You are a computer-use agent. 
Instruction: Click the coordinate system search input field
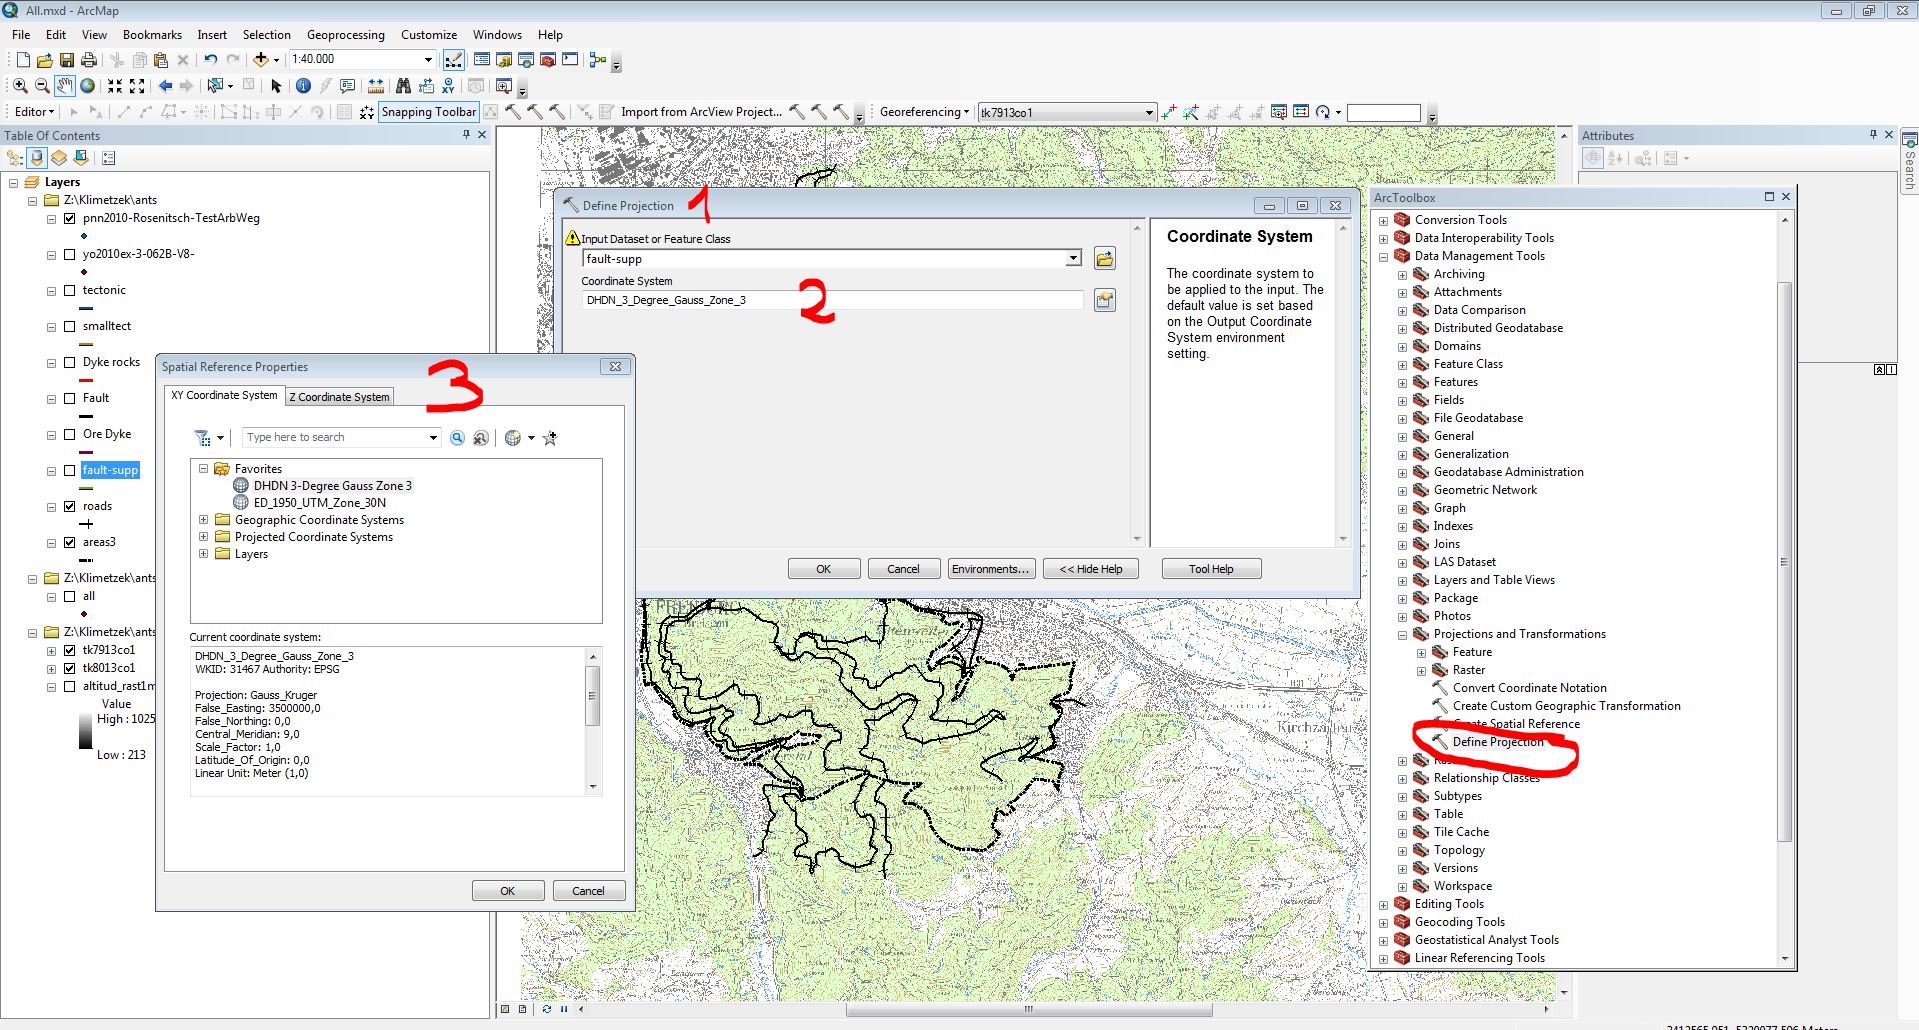pyautogui.click(x=335, y=437)
